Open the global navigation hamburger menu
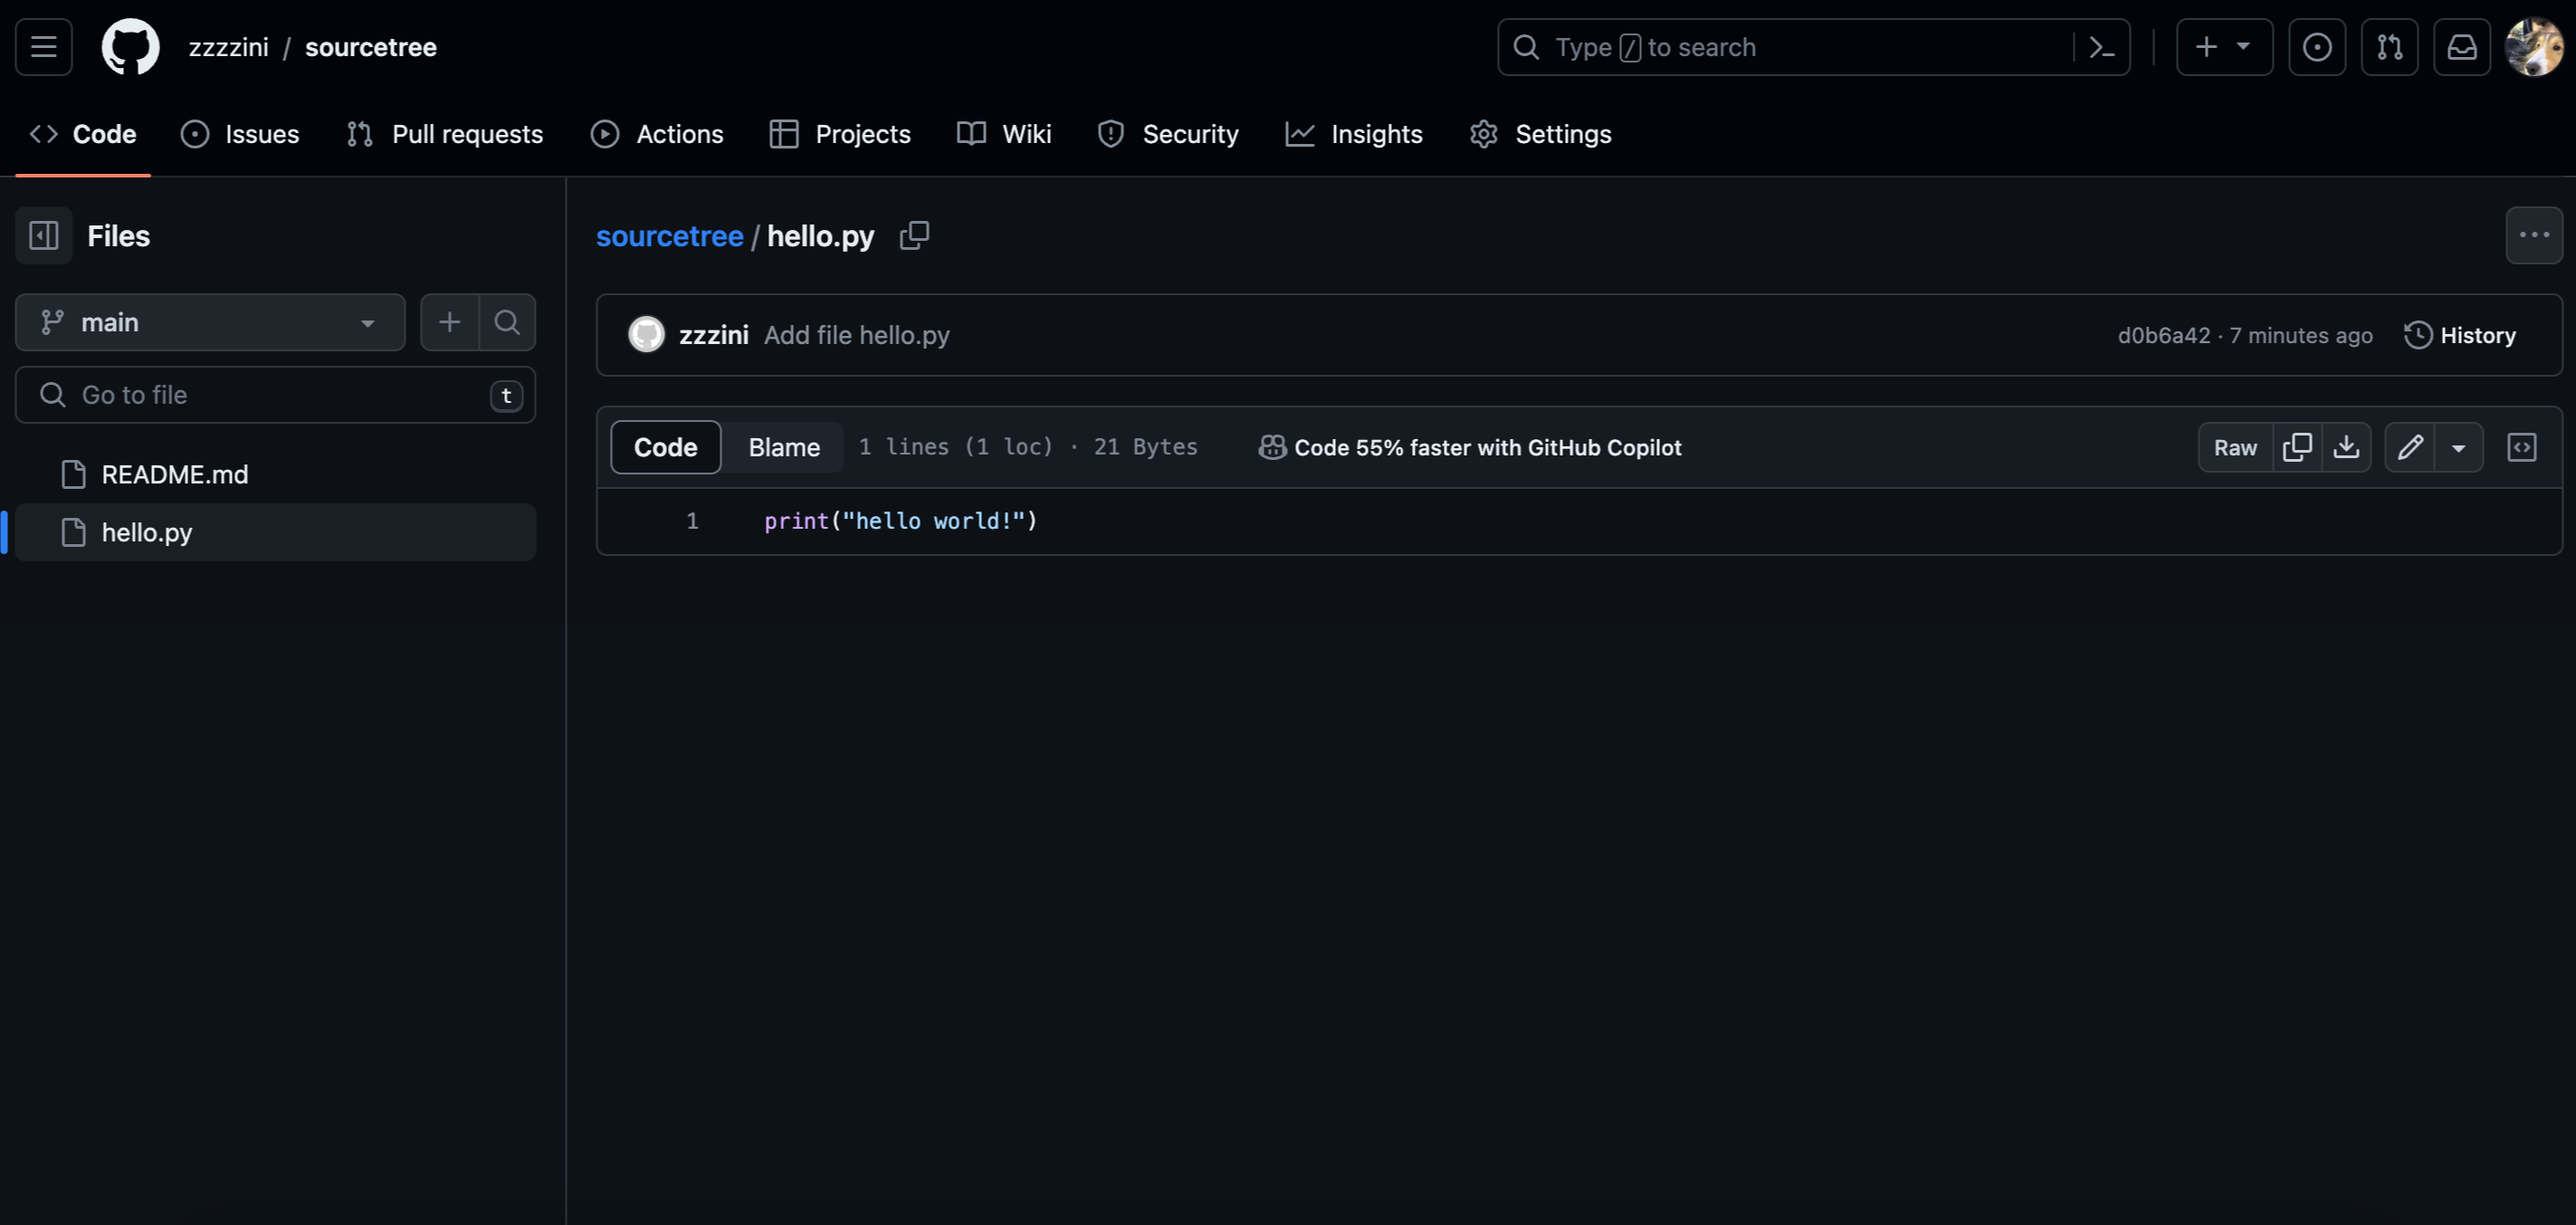 tap(44, 47)
